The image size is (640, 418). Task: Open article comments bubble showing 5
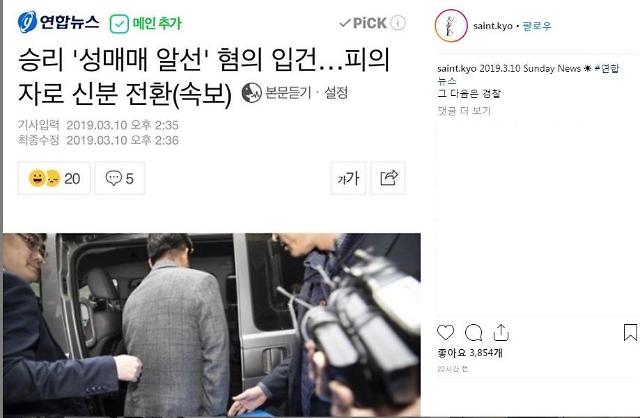click(120, 178)
